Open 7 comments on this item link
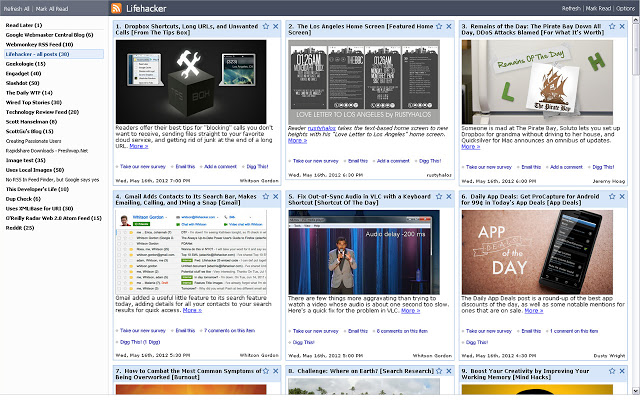This screenshot has height=400, width=640. (x=229, y=331)
